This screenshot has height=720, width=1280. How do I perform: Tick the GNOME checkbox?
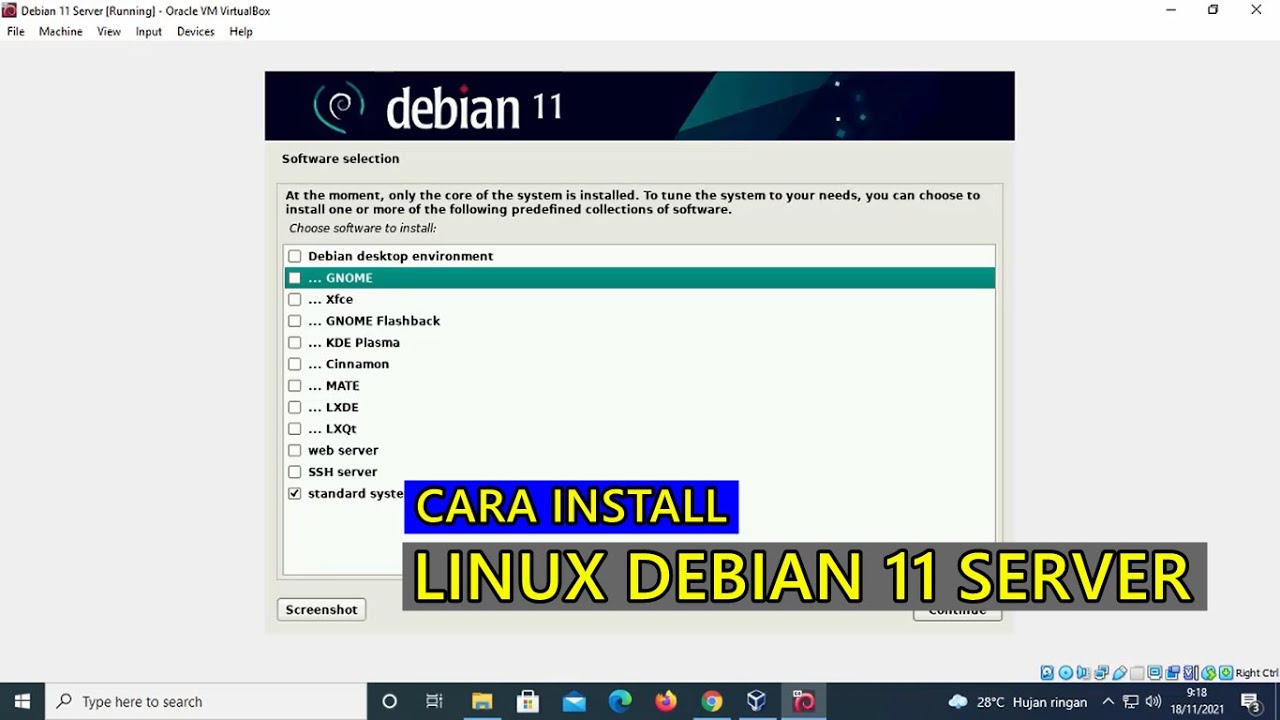click(x=294, y=278)
